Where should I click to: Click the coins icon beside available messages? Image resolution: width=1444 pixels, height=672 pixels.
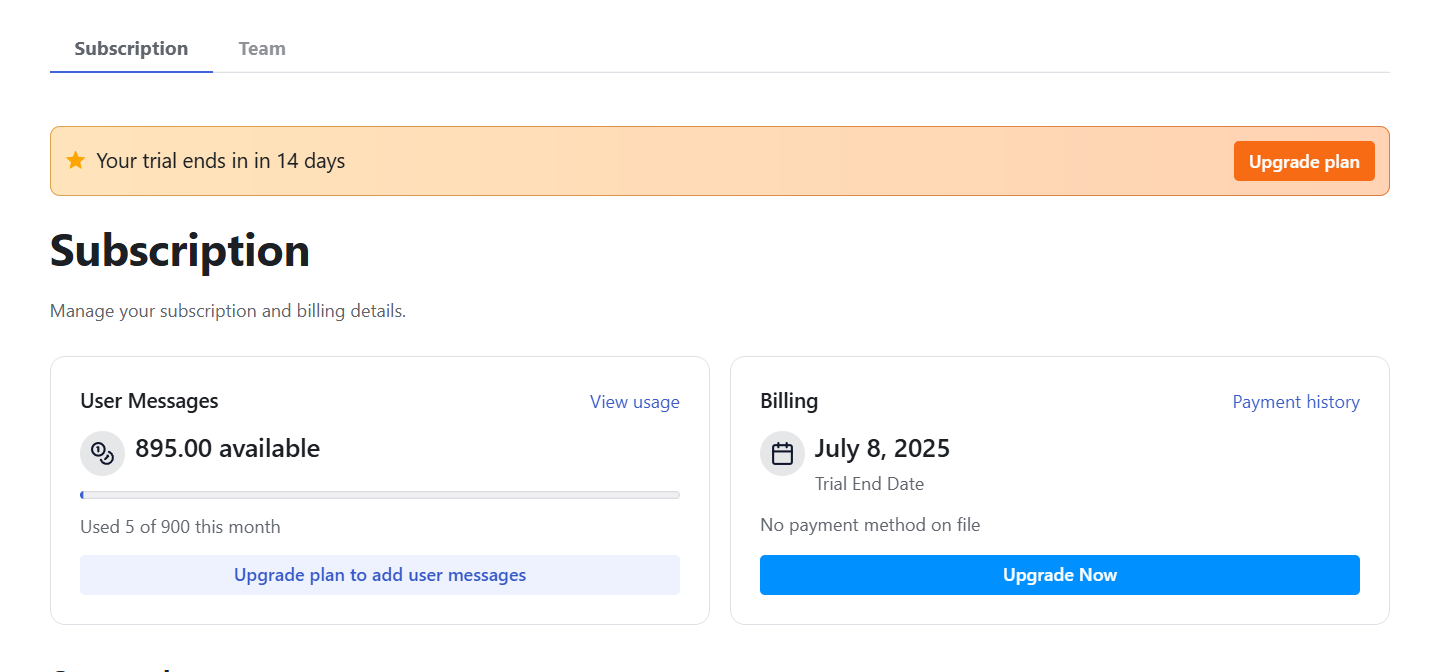pyautogui.click(x=102, y=453)
